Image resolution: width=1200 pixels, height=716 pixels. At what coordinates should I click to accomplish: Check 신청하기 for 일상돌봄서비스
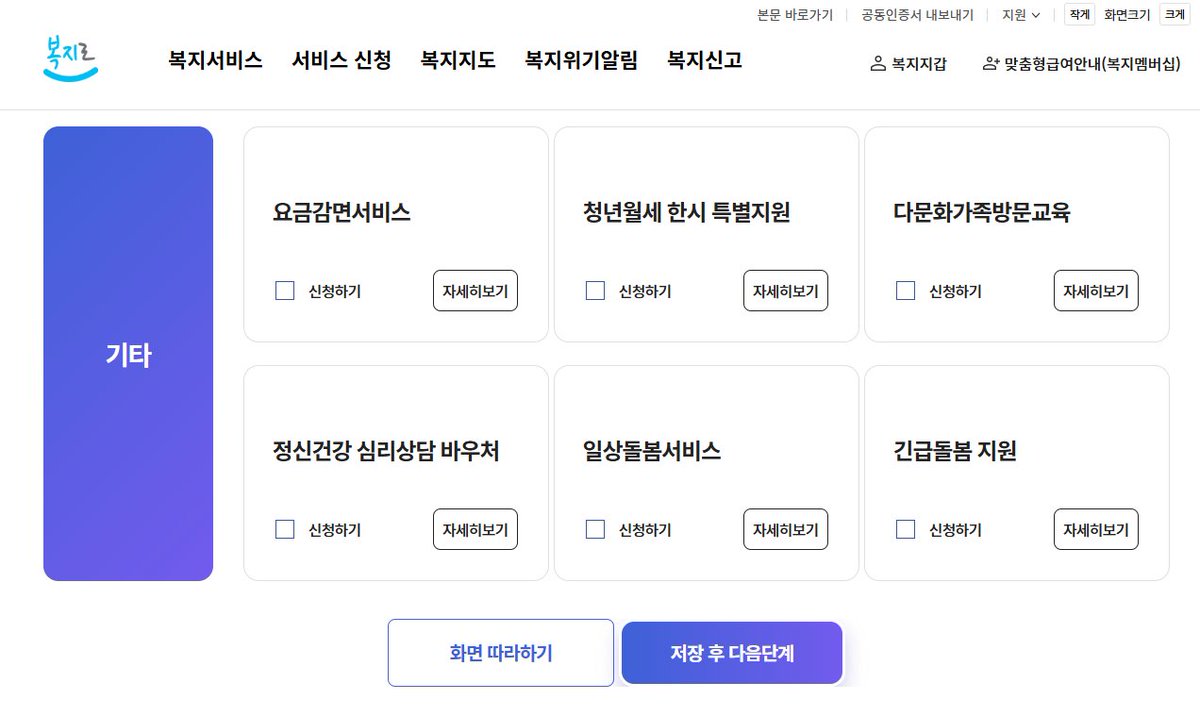pos(595,530)
